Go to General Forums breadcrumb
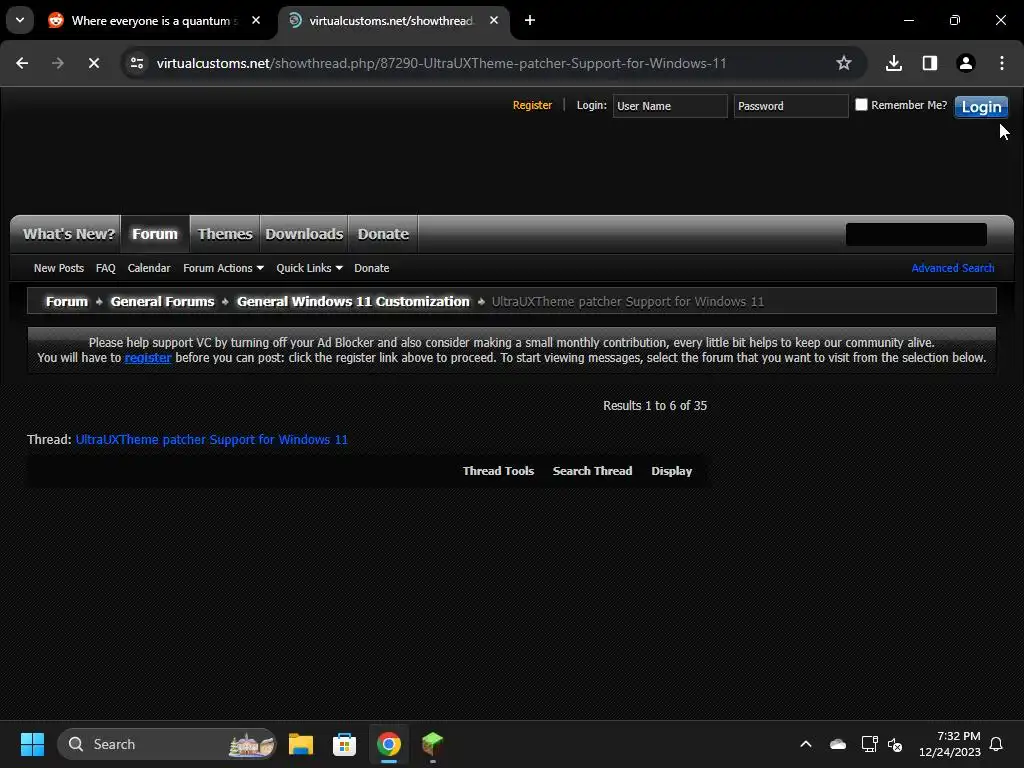This screenshot has width=1024, height=768. (162, 301)
